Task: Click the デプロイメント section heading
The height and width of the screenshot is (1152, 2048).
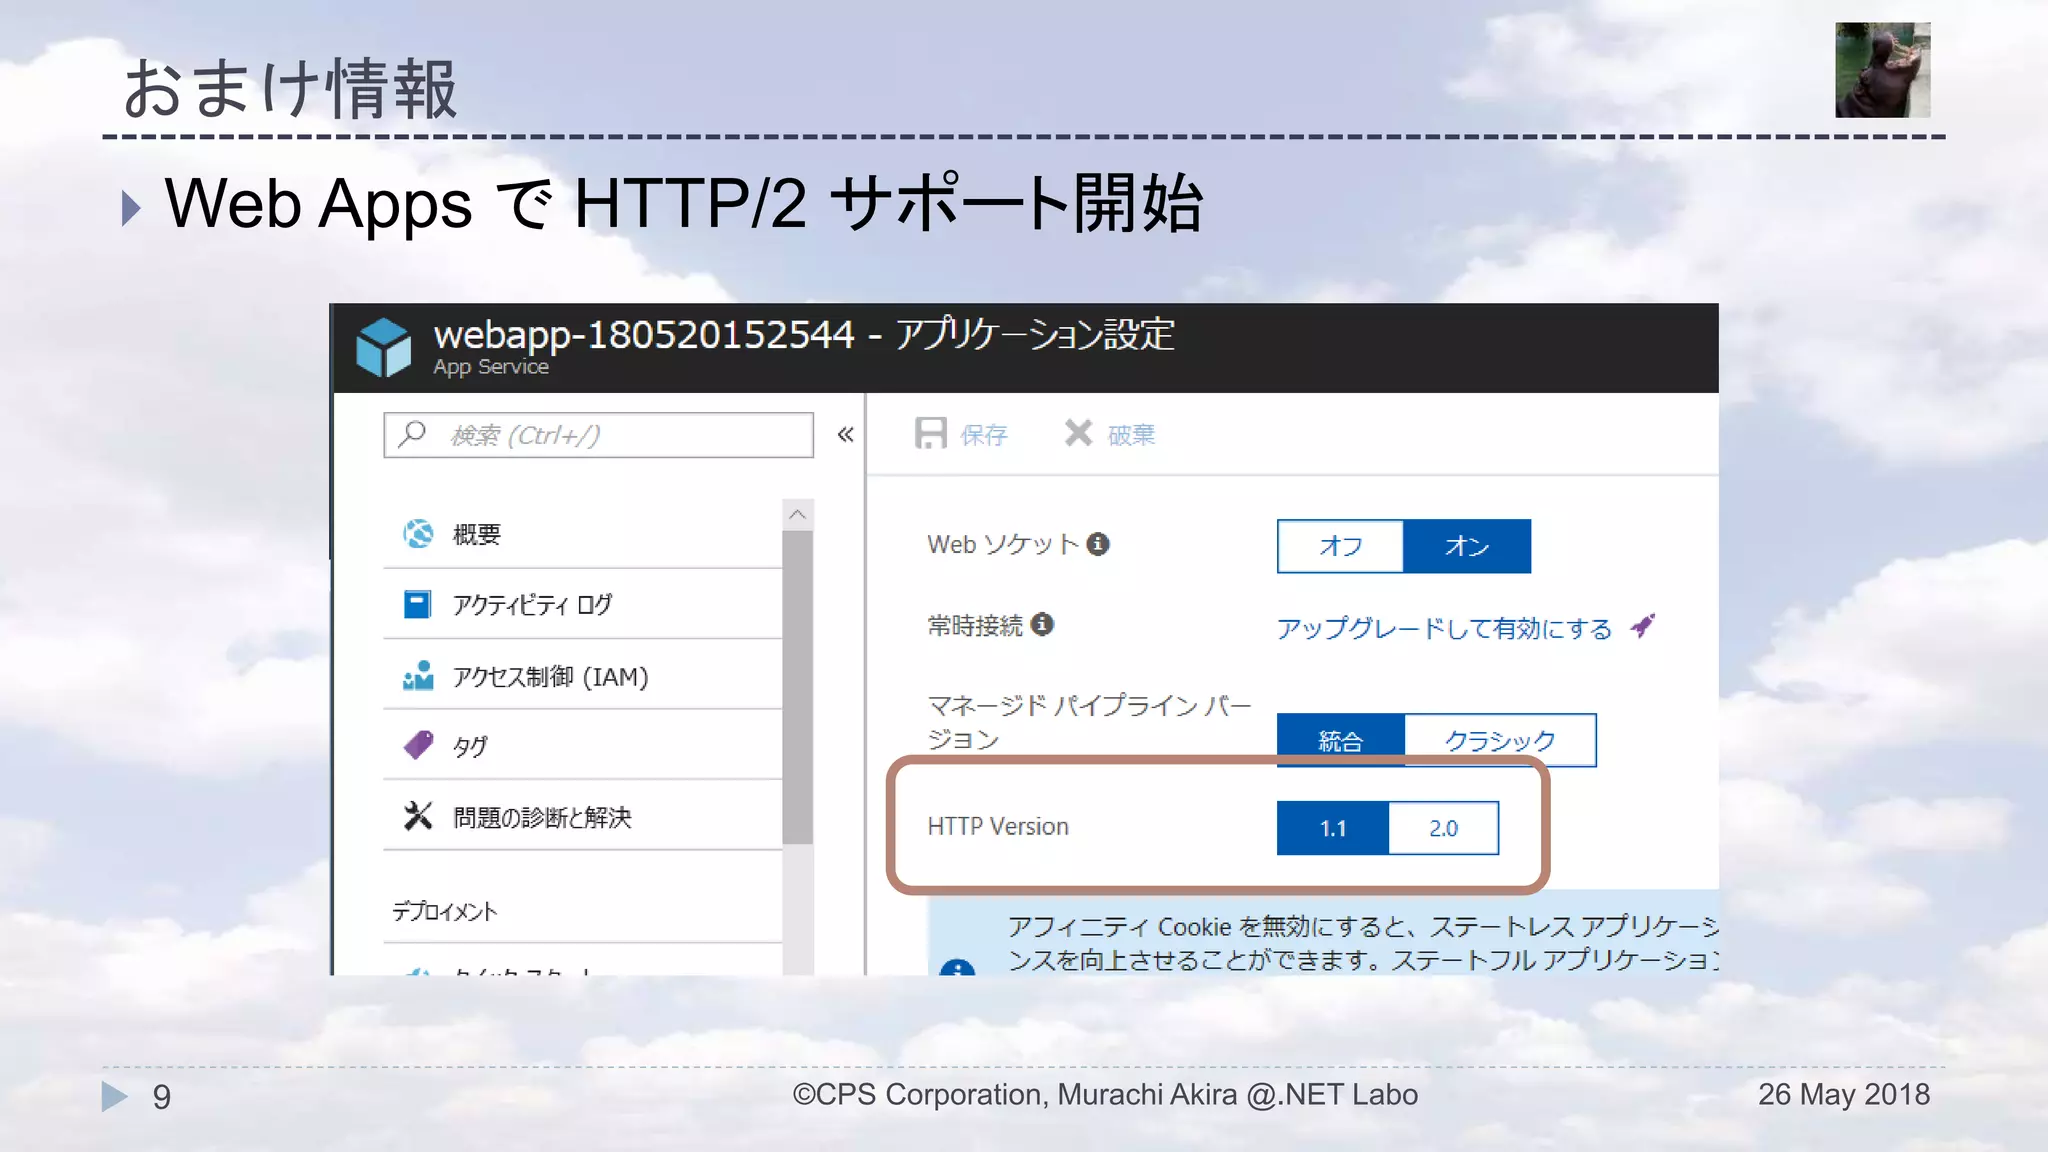Action: coord(444,911)
